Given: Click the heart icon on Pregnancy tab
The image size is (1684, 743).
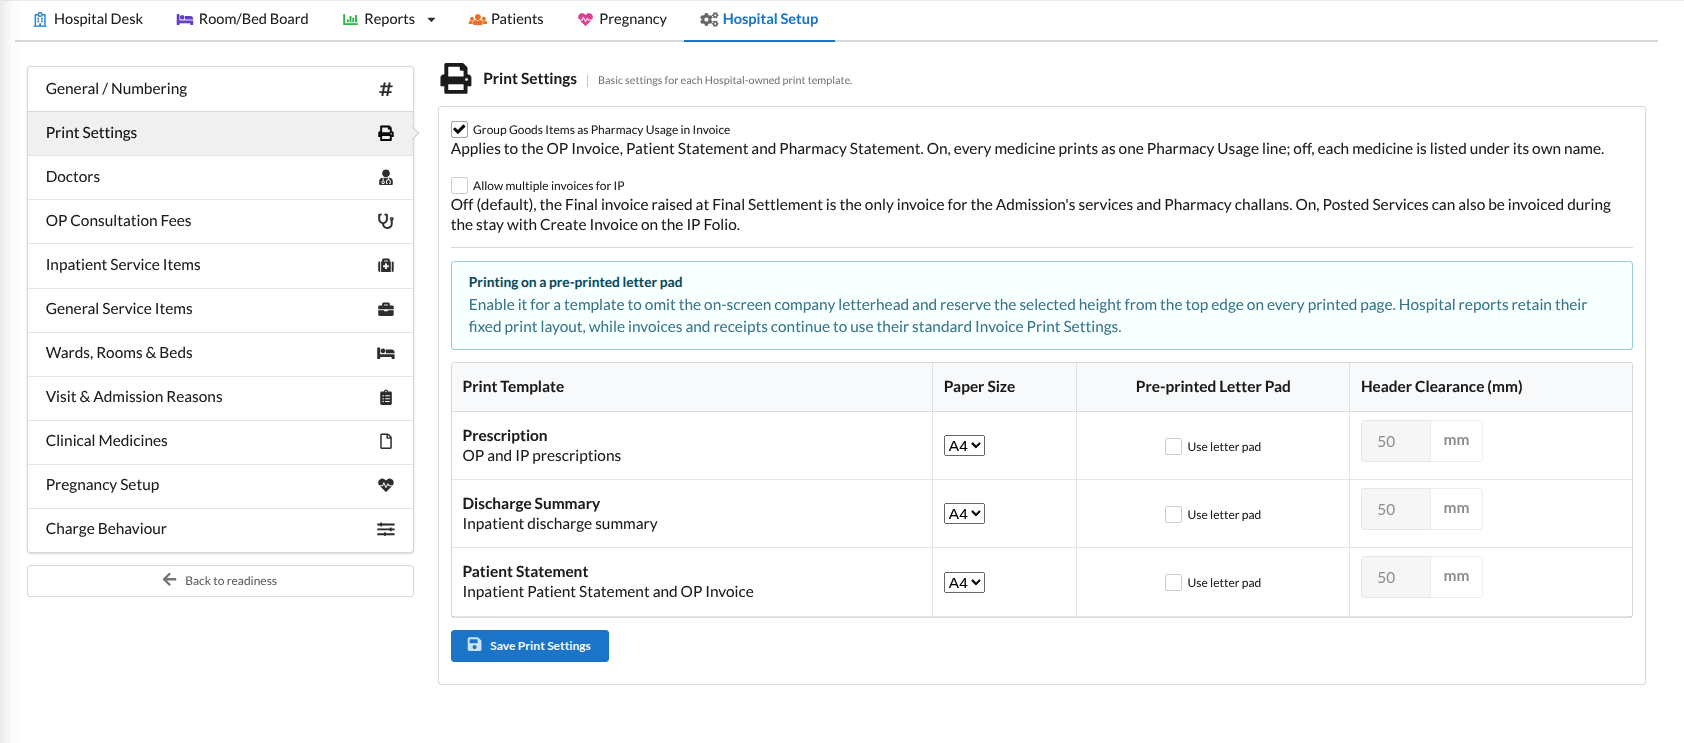Looking at the screenshot, I should (x=586, y=19).
